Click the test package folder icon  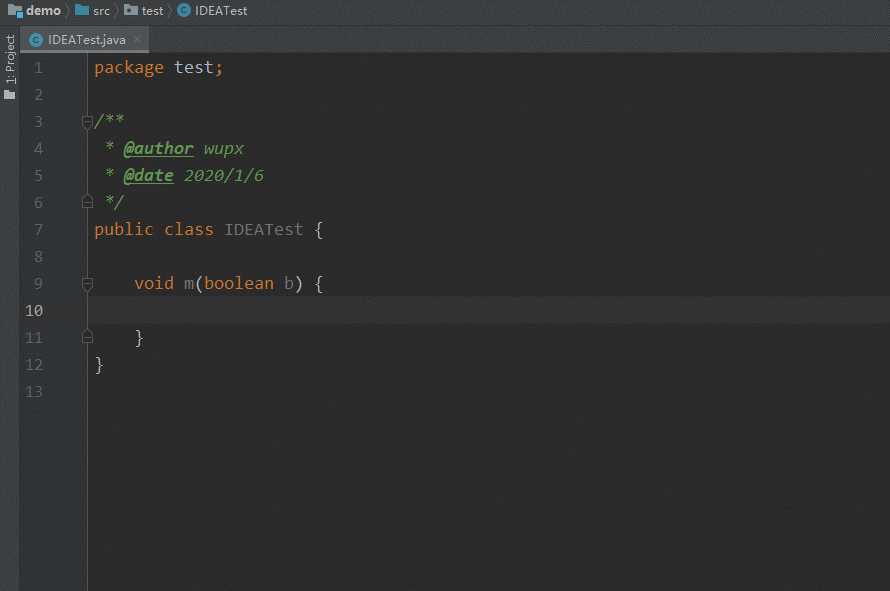click(x=131, y=10)
